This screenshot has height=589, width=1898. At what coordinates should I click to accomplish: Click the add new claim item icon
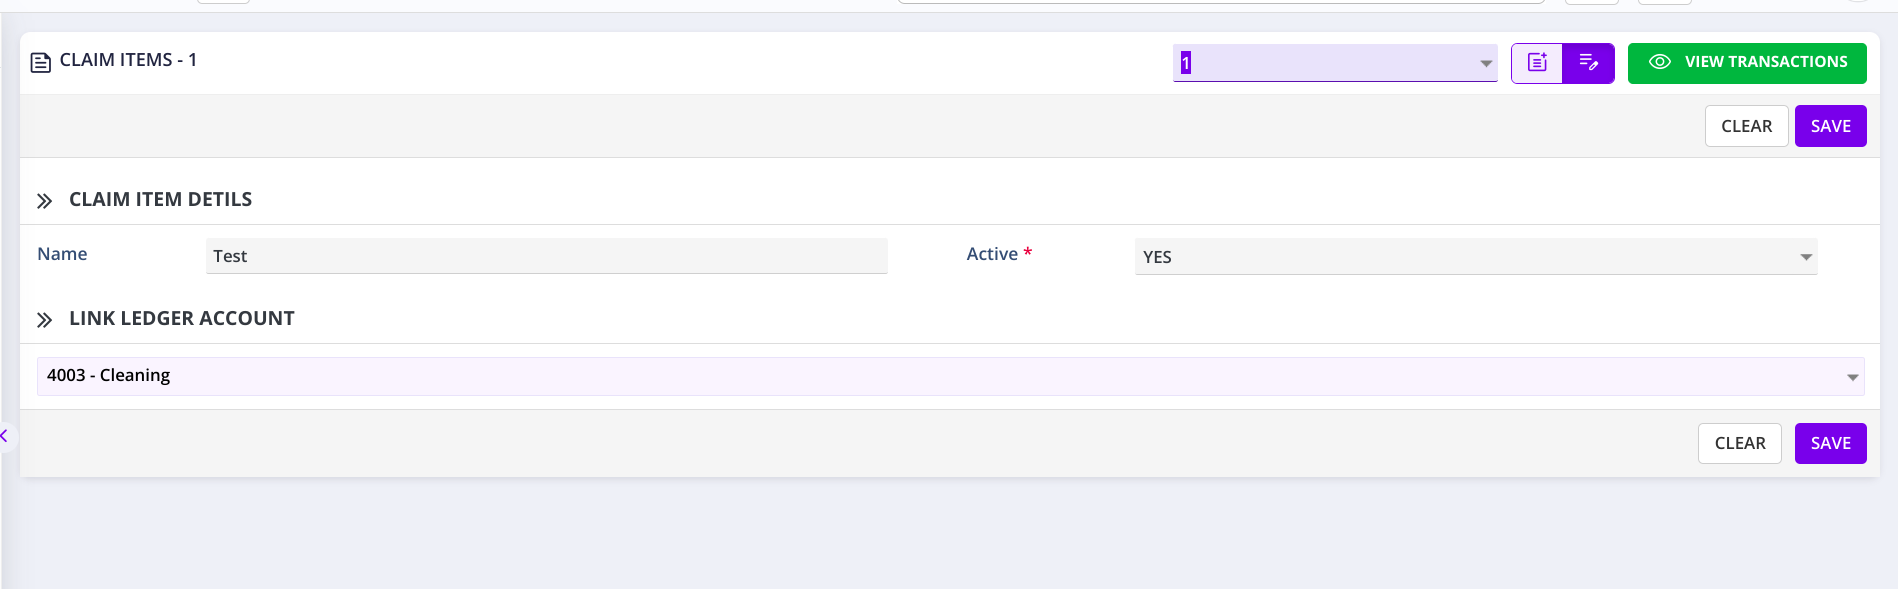pos(1537,63)
